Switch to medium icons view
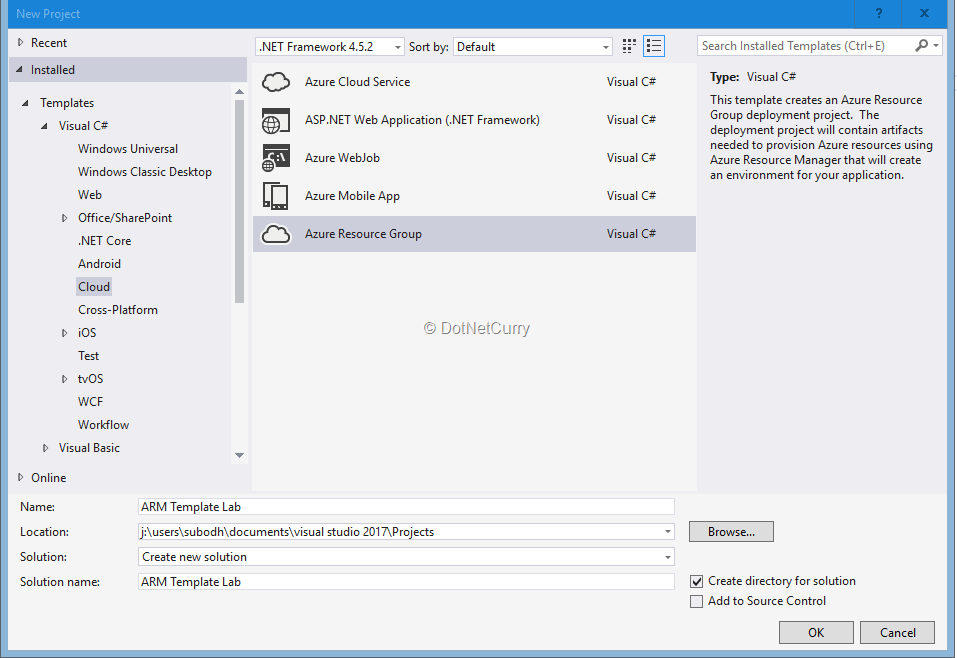This screenshot has width=957, height=658. [629, 46]
